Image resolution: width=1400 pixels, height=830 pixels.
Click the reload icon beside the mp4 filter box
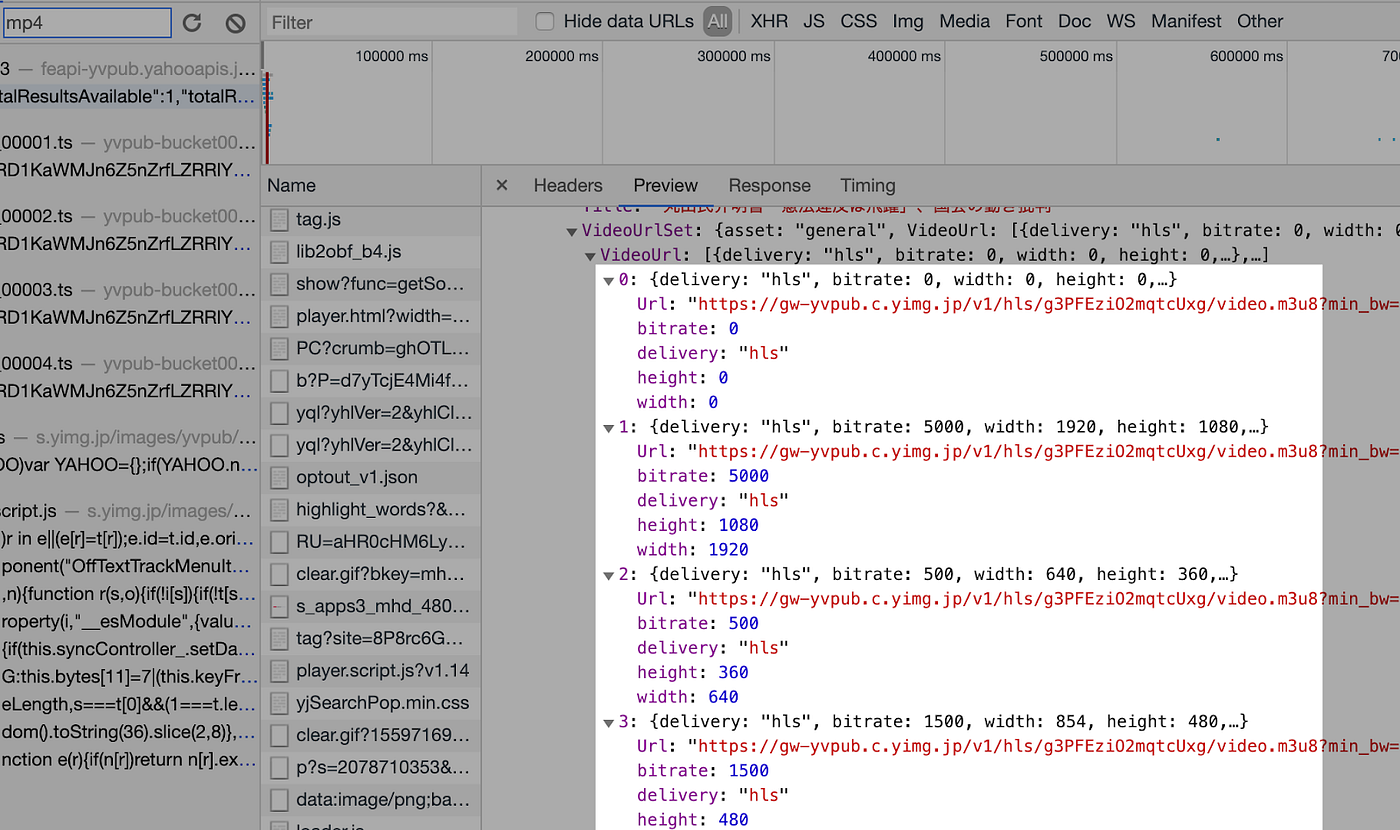click(x=191, y=21)
